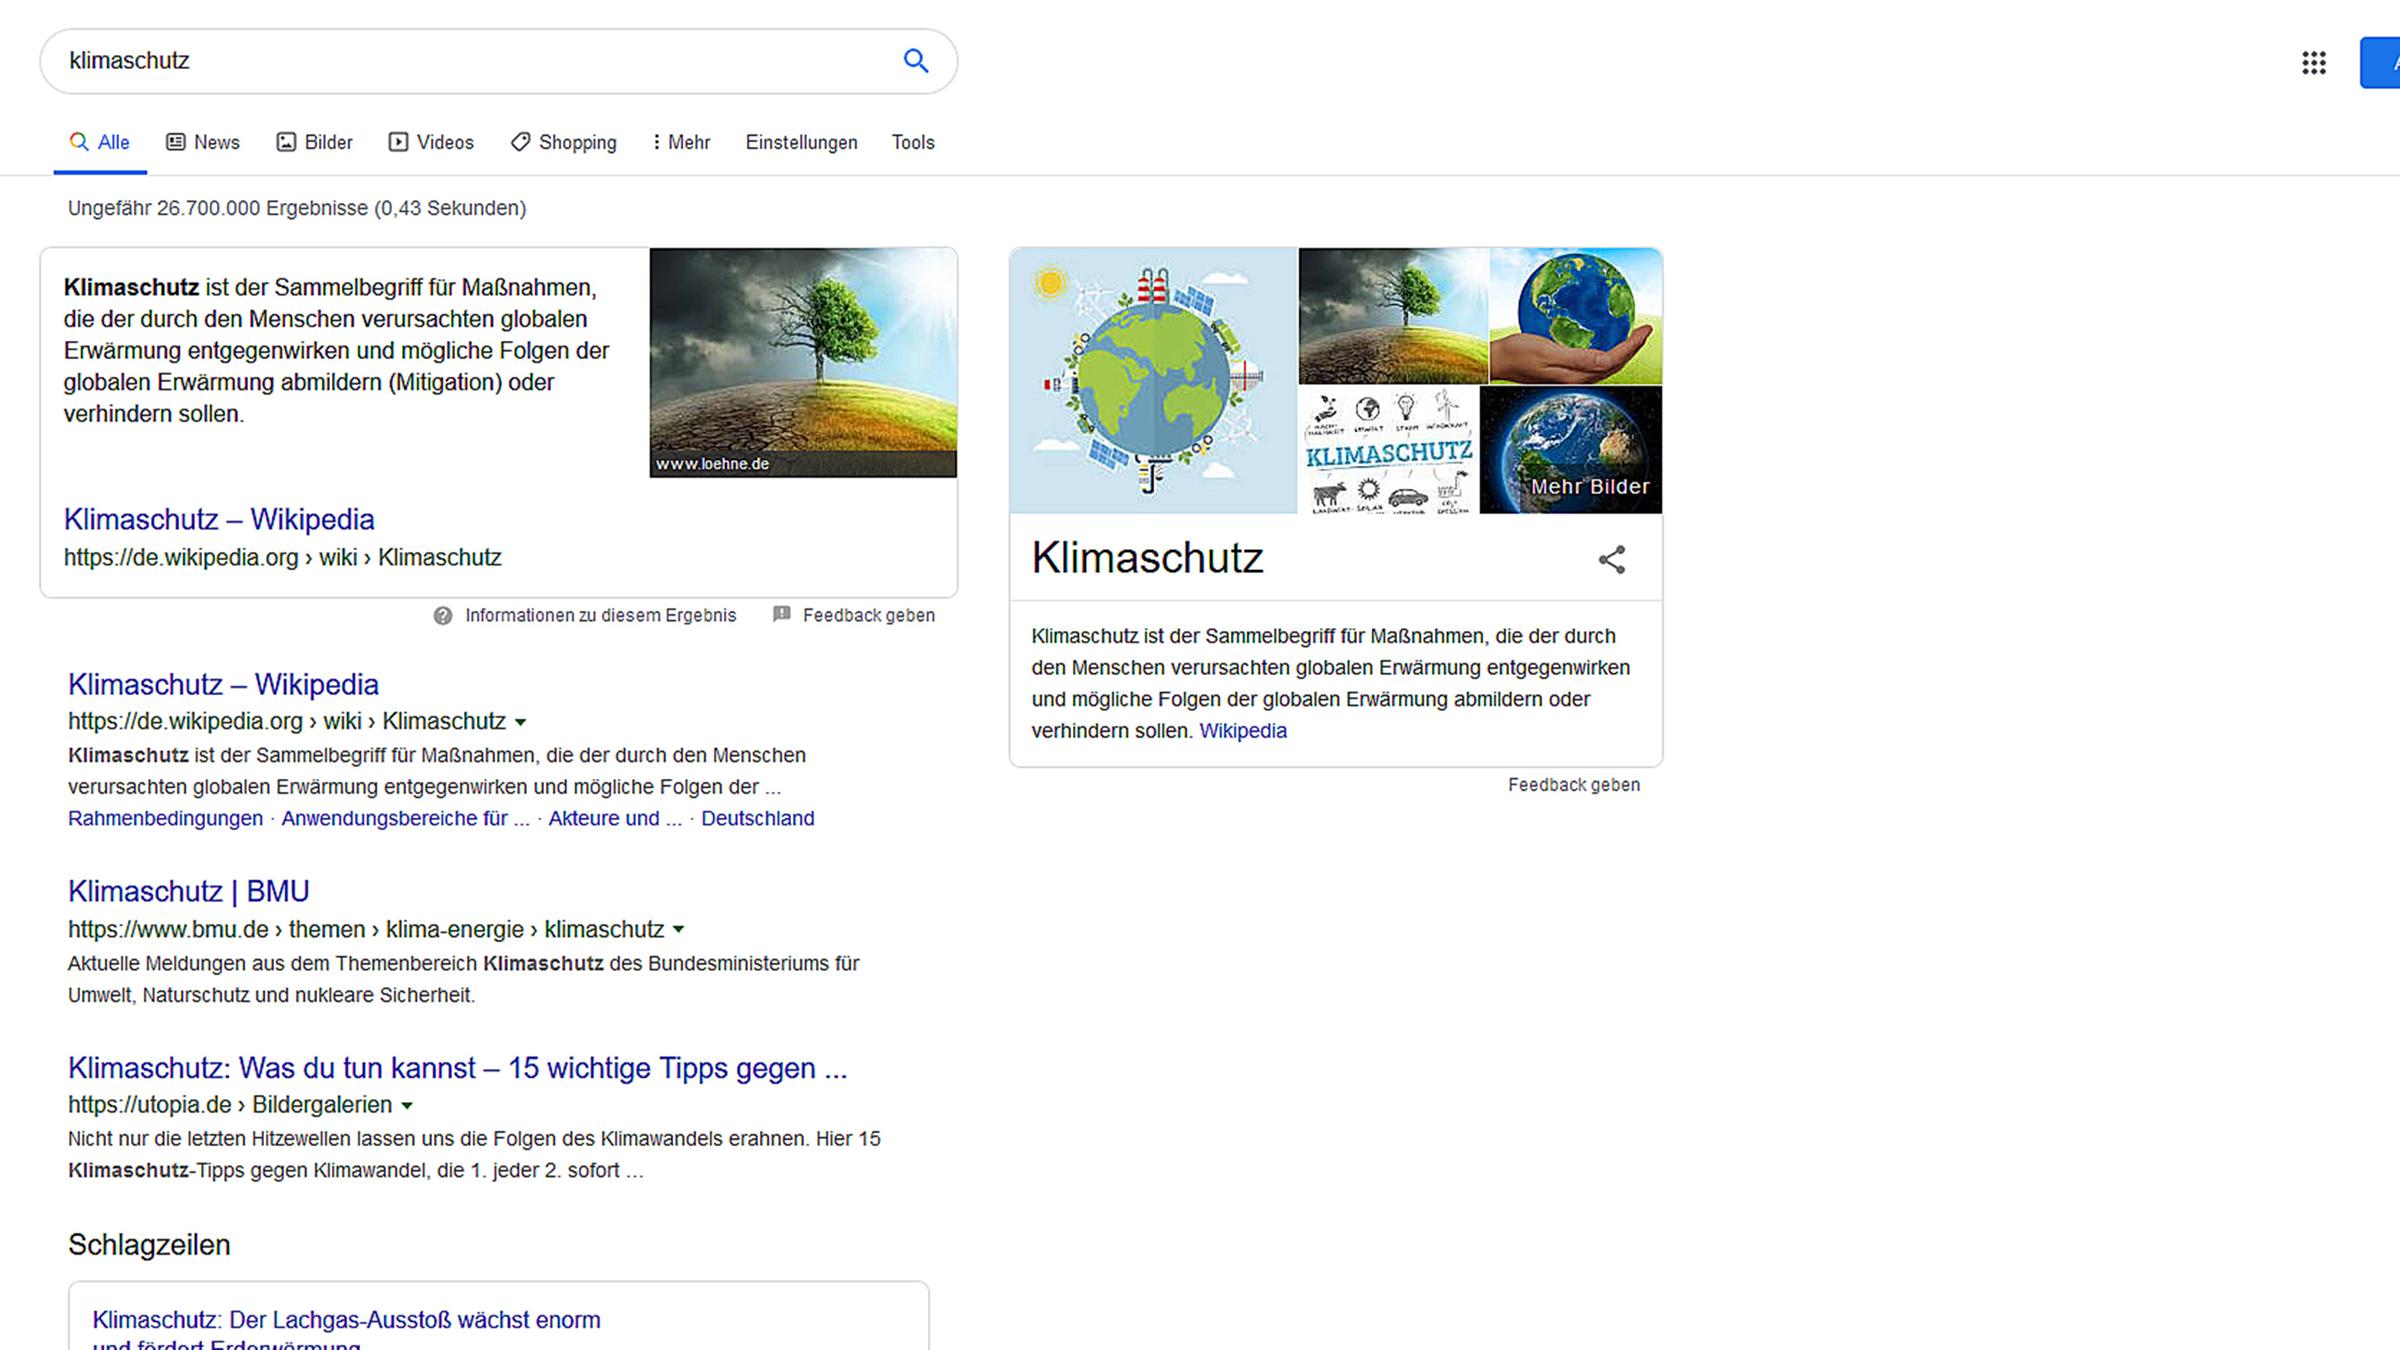Viewport: 2400px width, 1350px height.
Task: Open Einstellungen settings menu
Action: (801, 142)
